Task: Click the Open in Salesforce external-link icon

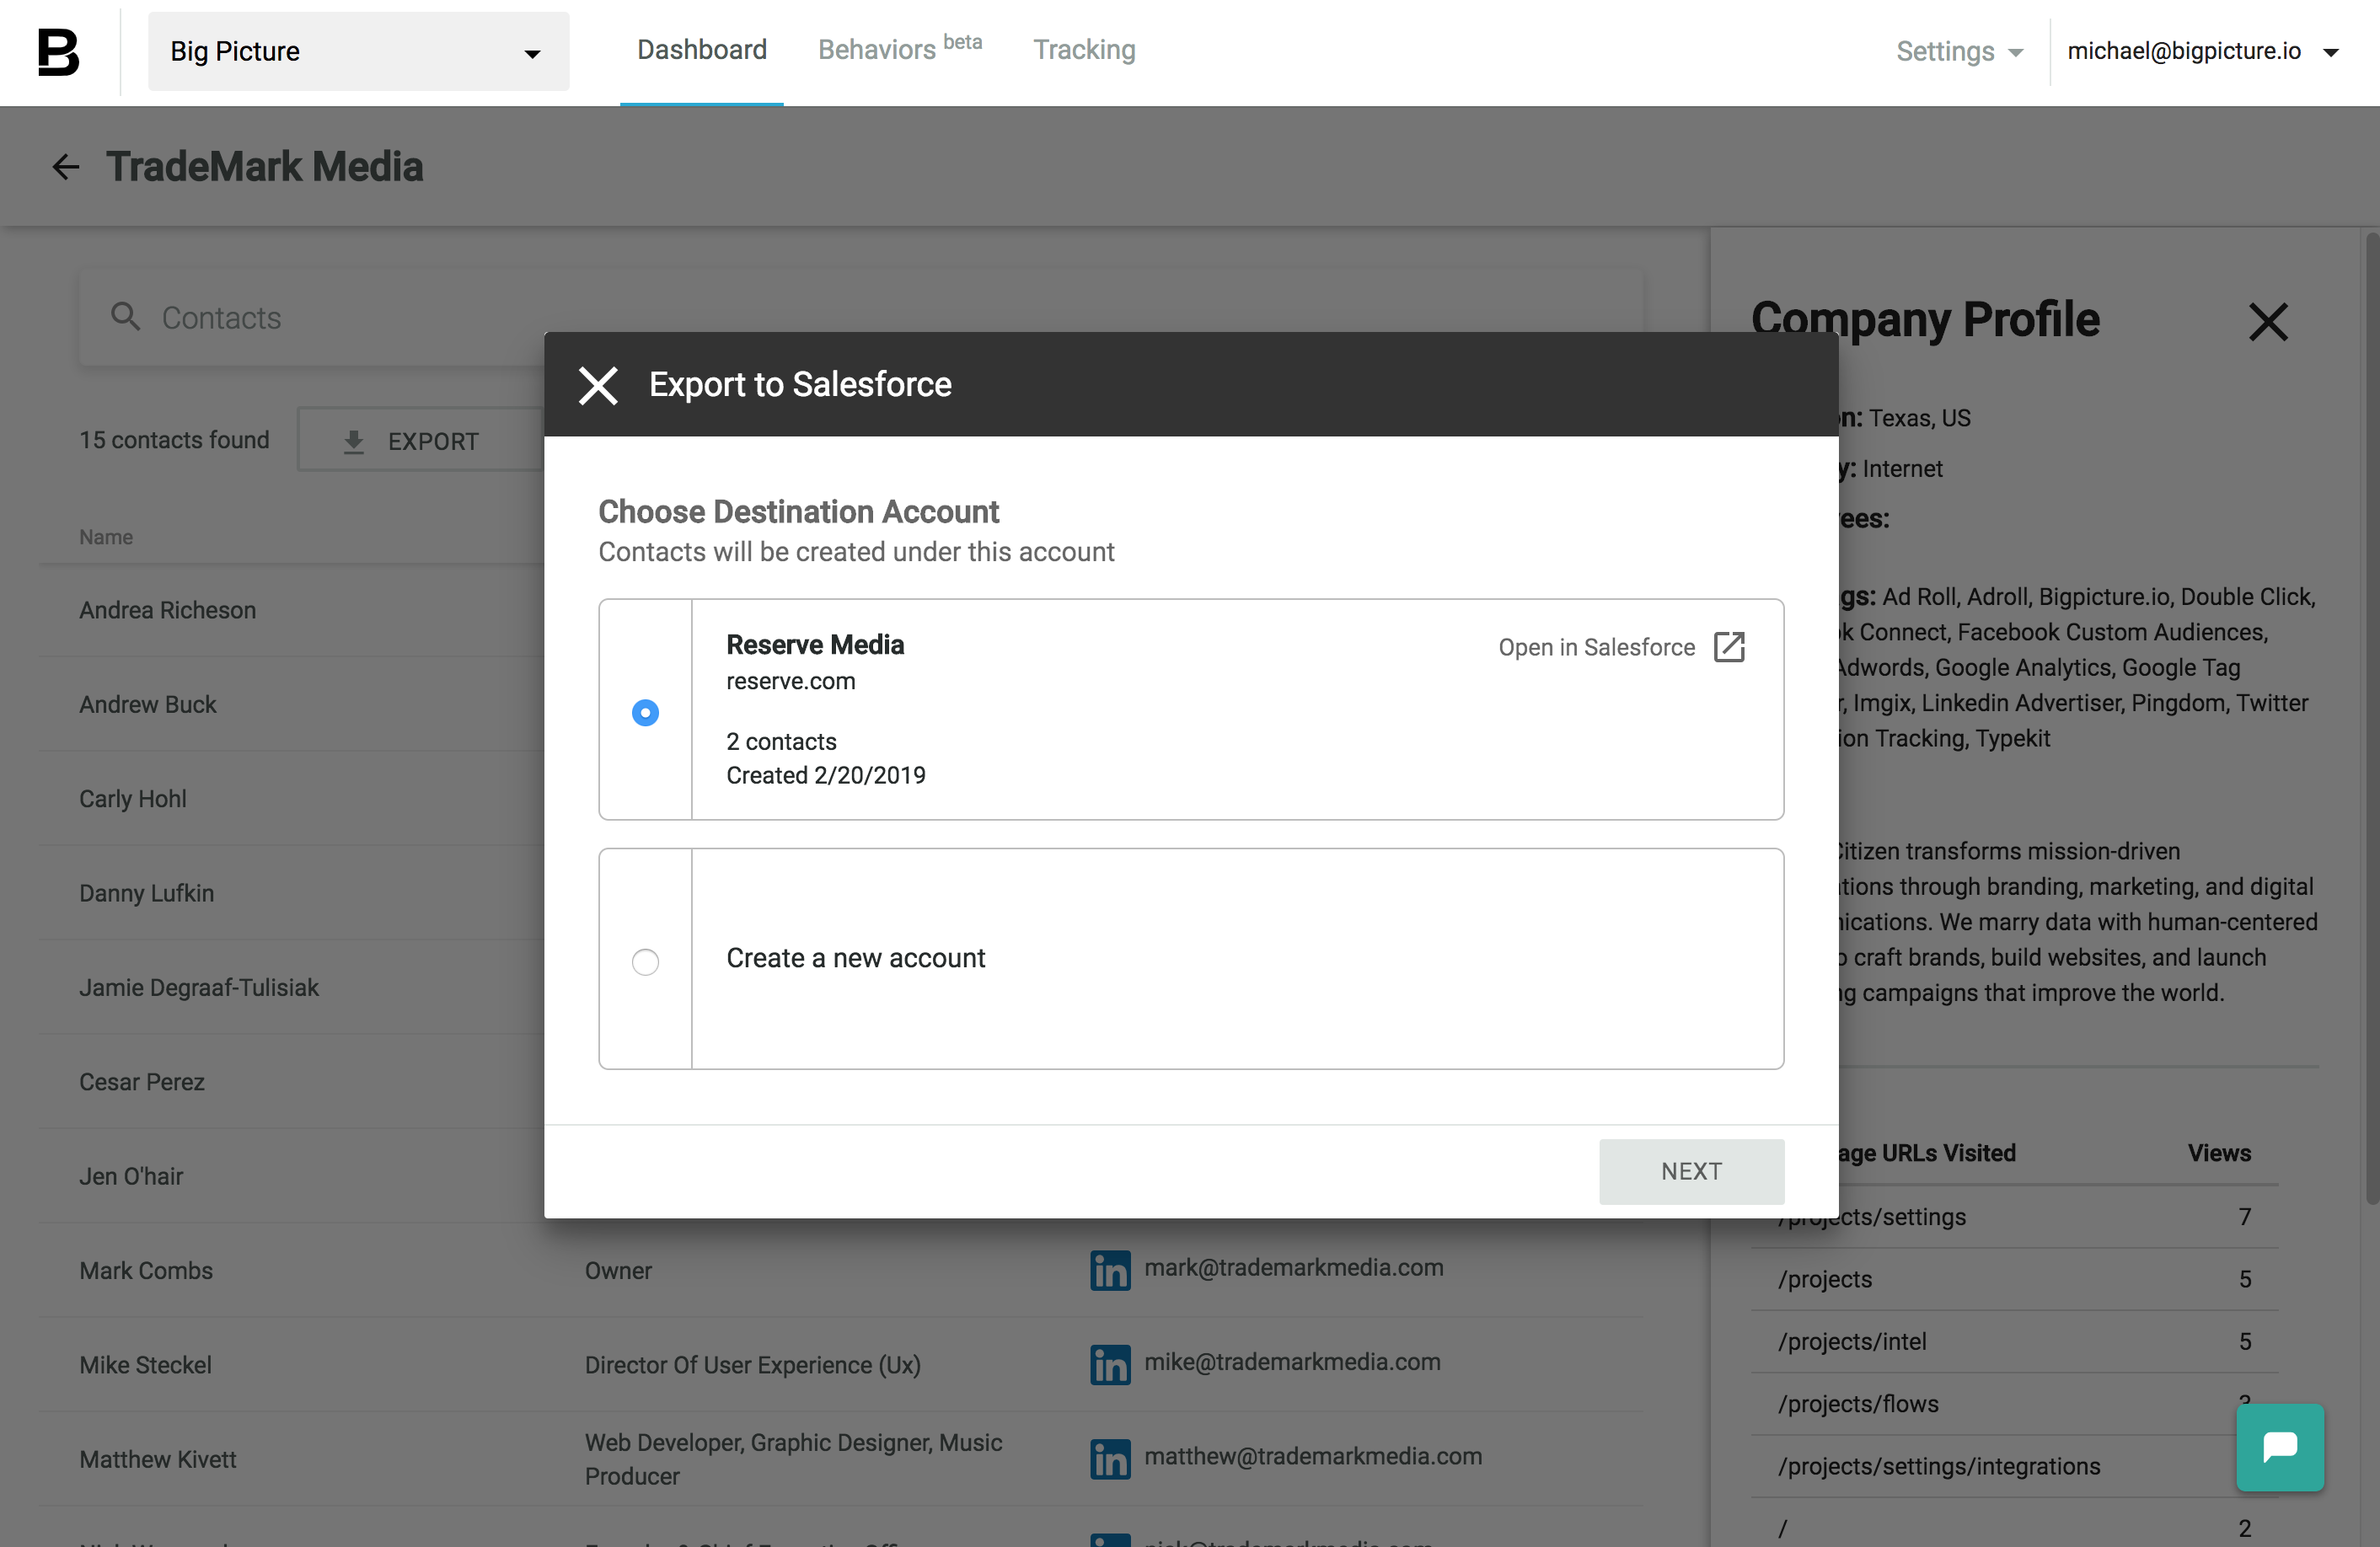Action: point(1729,647)
